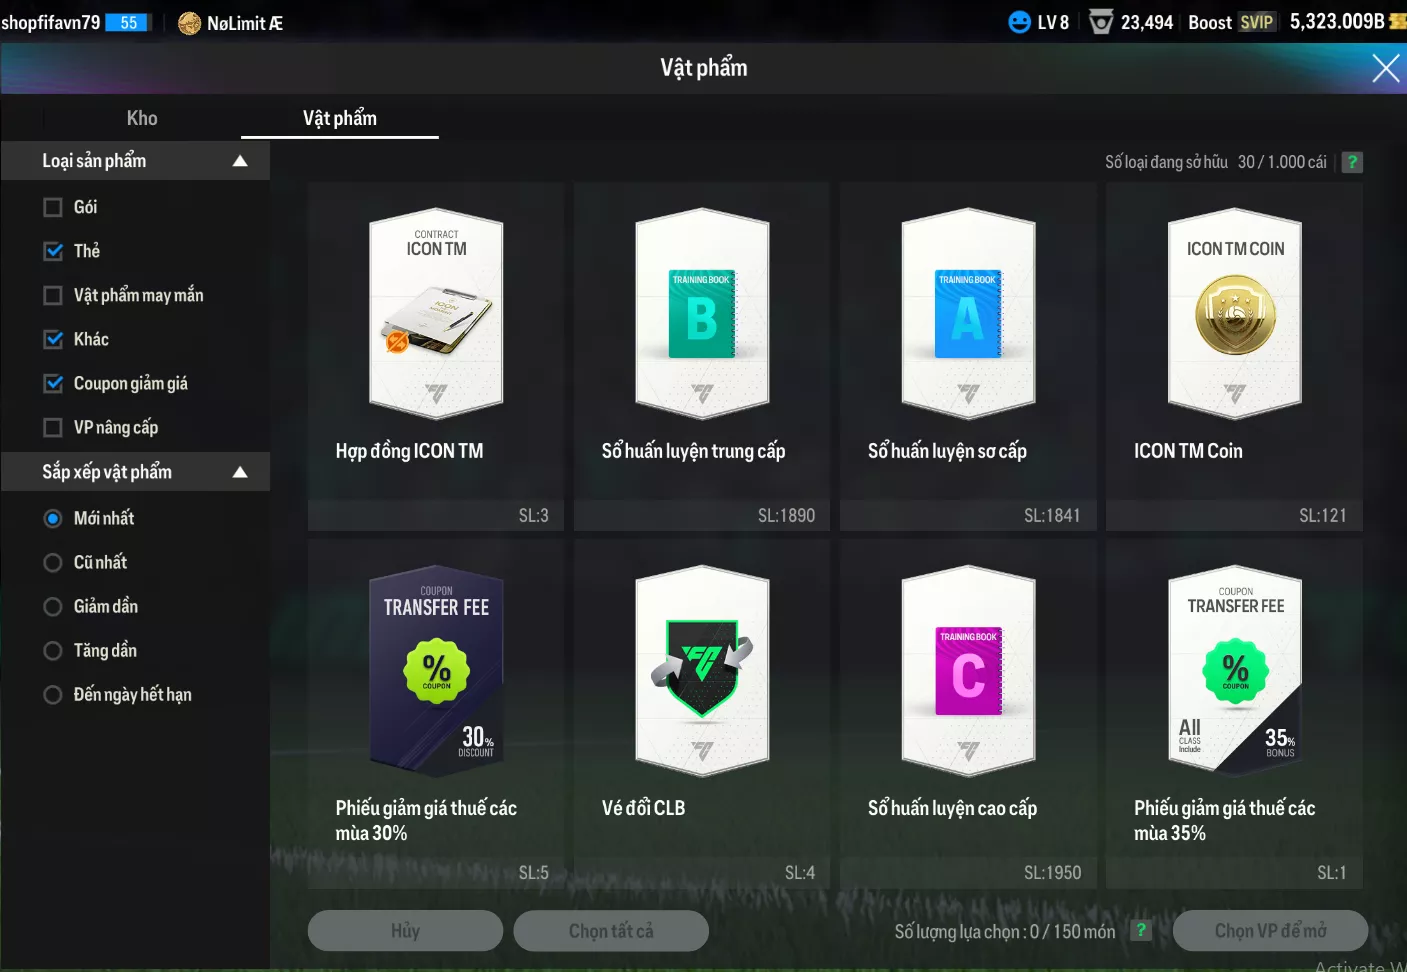Click the help icon beside owned item count

tap(1352, 162)
